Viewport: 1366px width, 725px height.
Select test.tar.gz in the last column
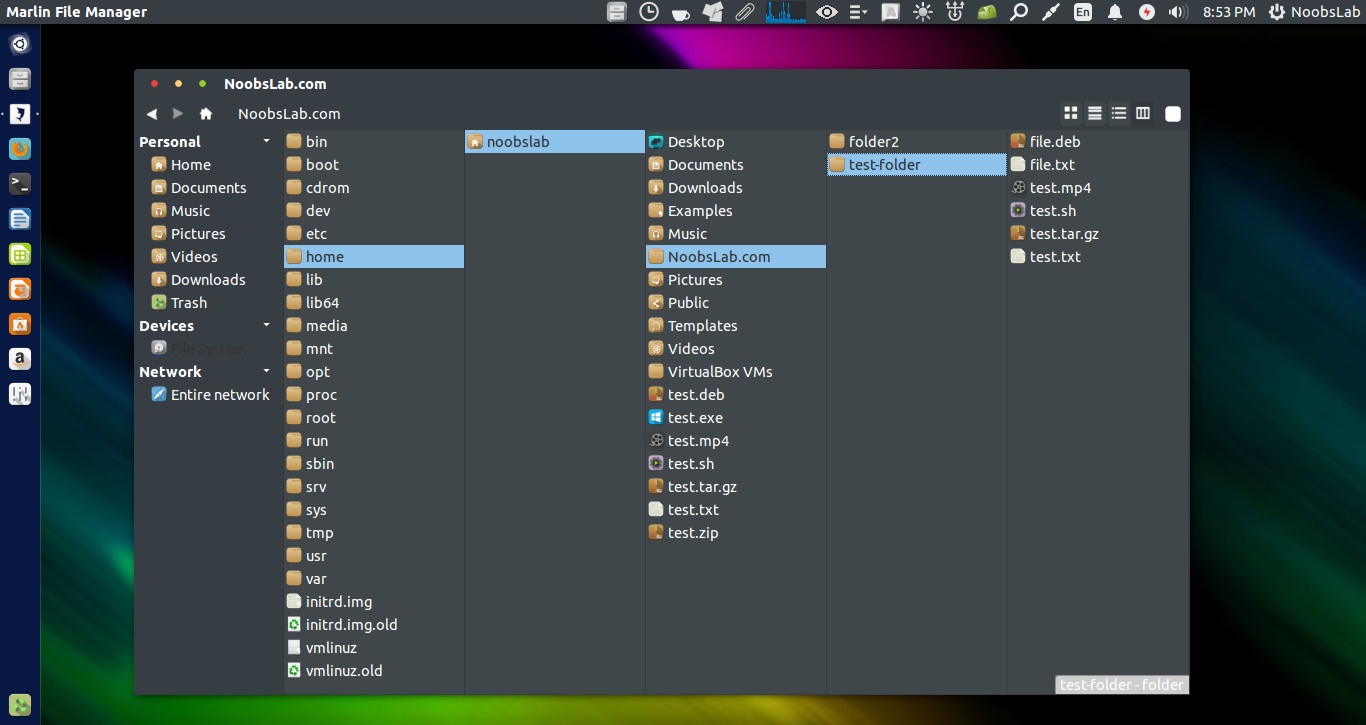pyautogui.click(x=1098, y=234)
